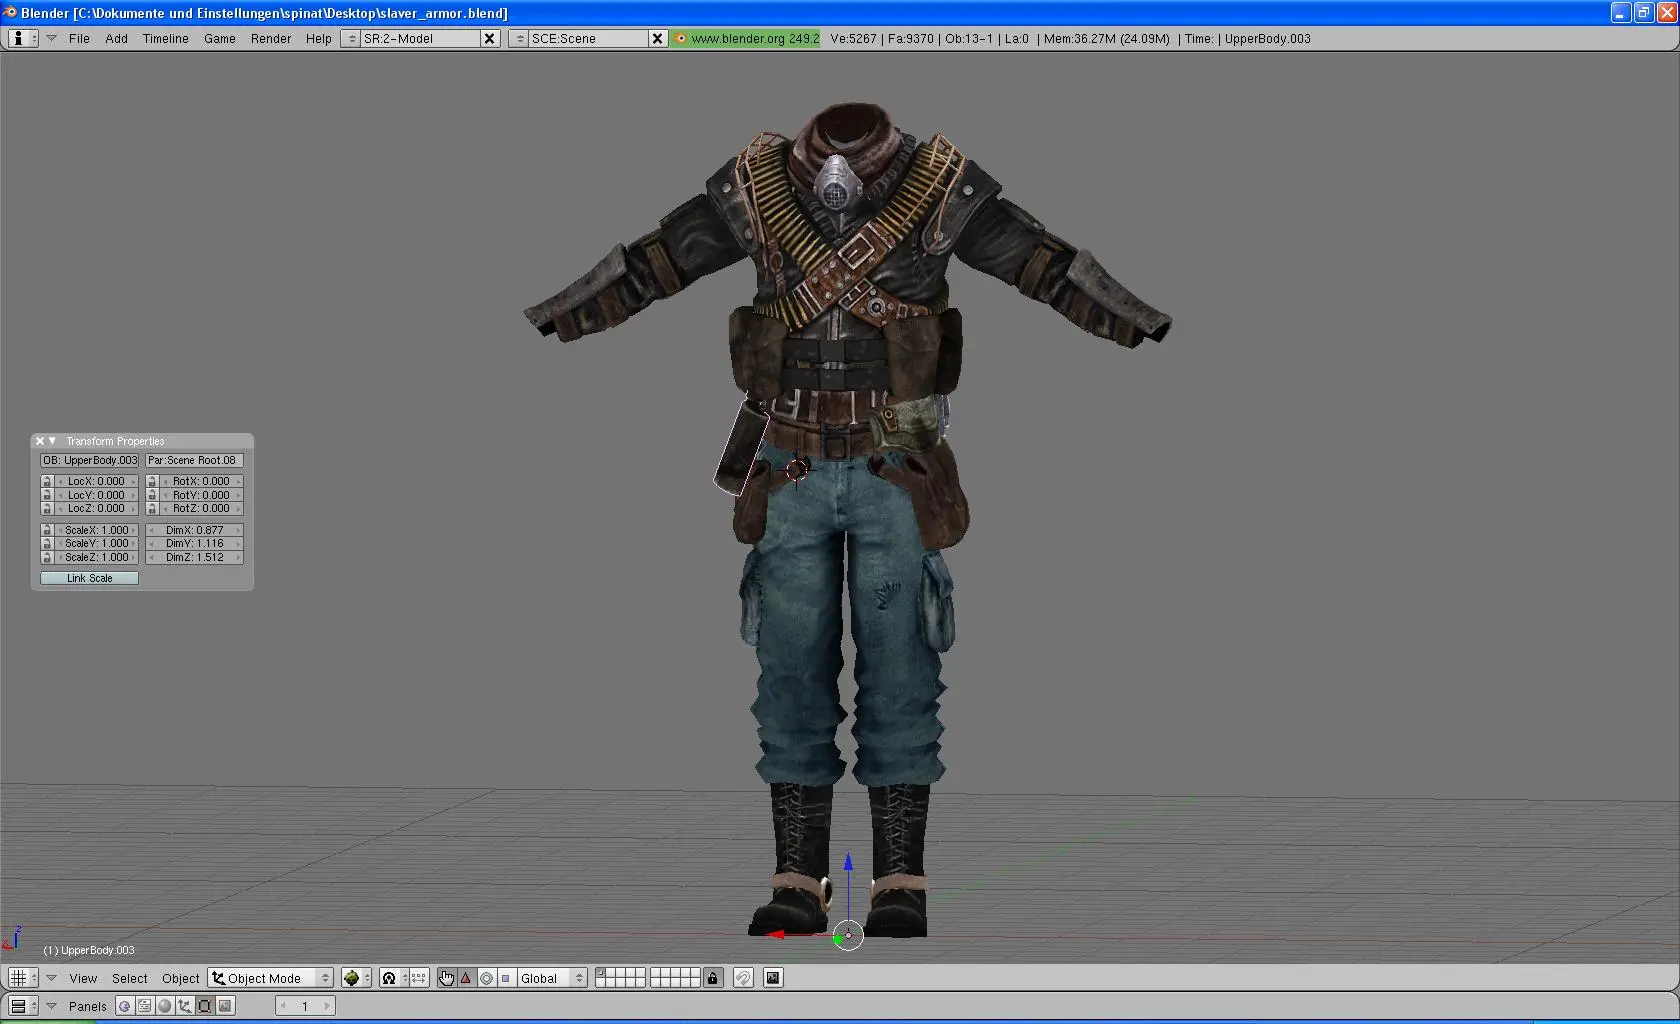The width and height of the screenshot is (1680, 1024).
Task: Click the Link Scale button
Action: [x=89, y=578]
